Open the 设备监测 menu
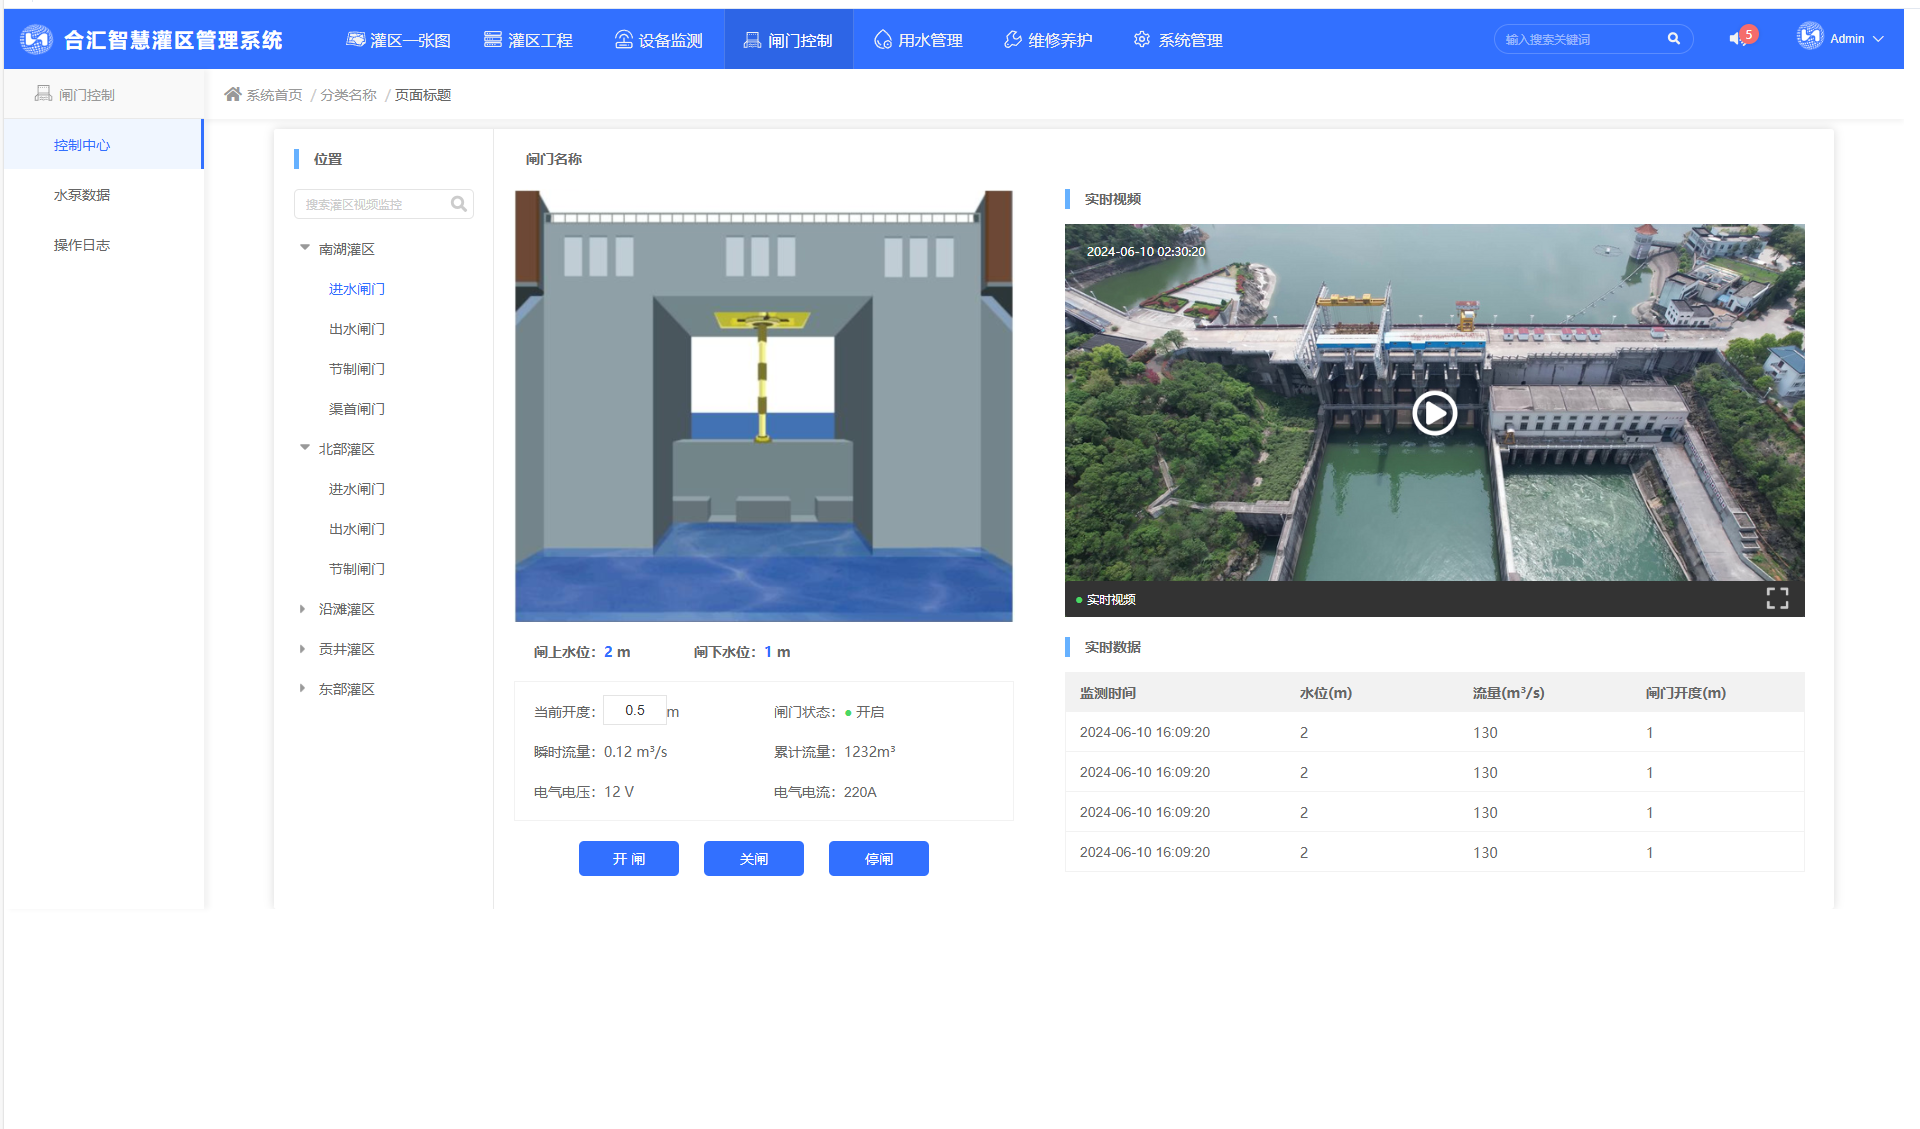 658,40
